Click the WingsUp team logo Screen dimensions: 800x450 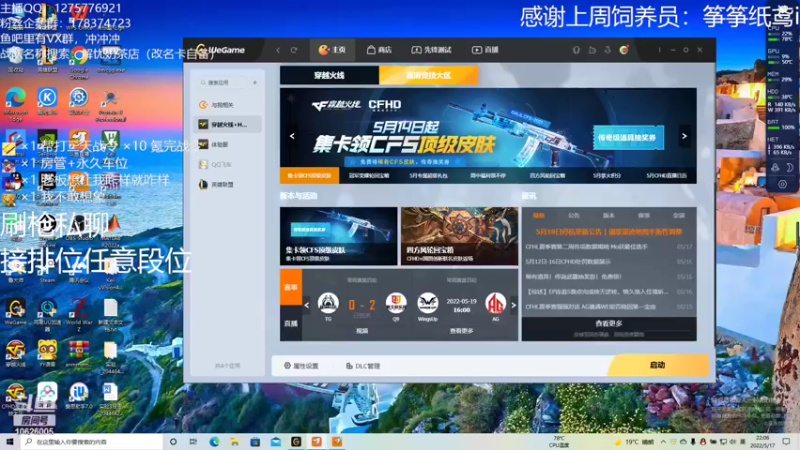click(428, 303)
